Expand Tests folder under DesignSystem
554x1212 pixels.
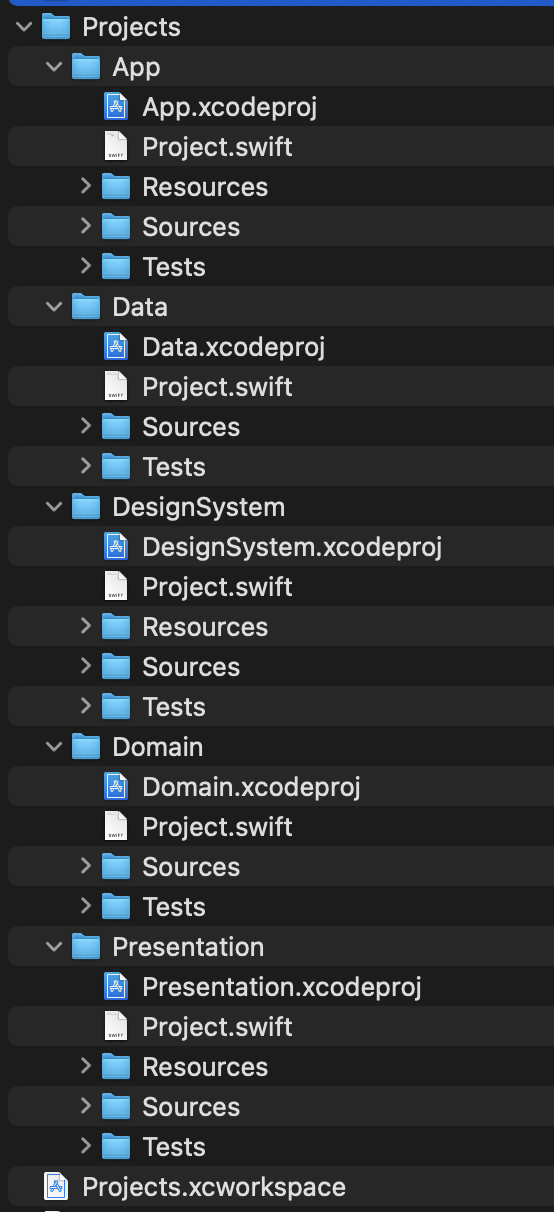pos(85,706)
